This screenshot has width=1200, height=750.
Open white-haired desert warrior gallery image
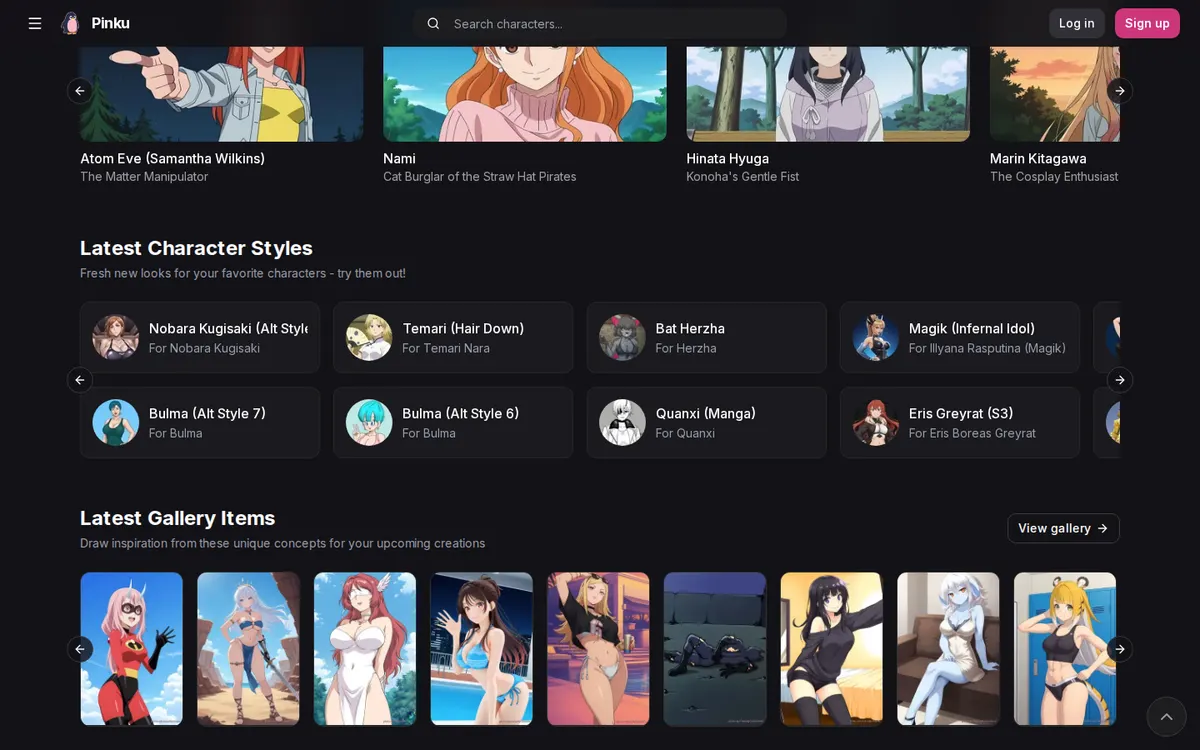pos(248,649)
